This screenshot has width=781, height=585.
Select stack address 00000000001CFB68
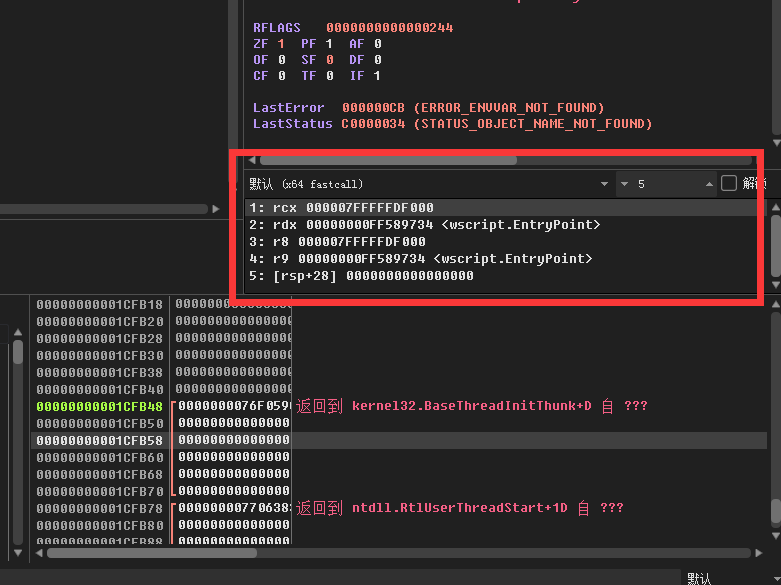100,474
